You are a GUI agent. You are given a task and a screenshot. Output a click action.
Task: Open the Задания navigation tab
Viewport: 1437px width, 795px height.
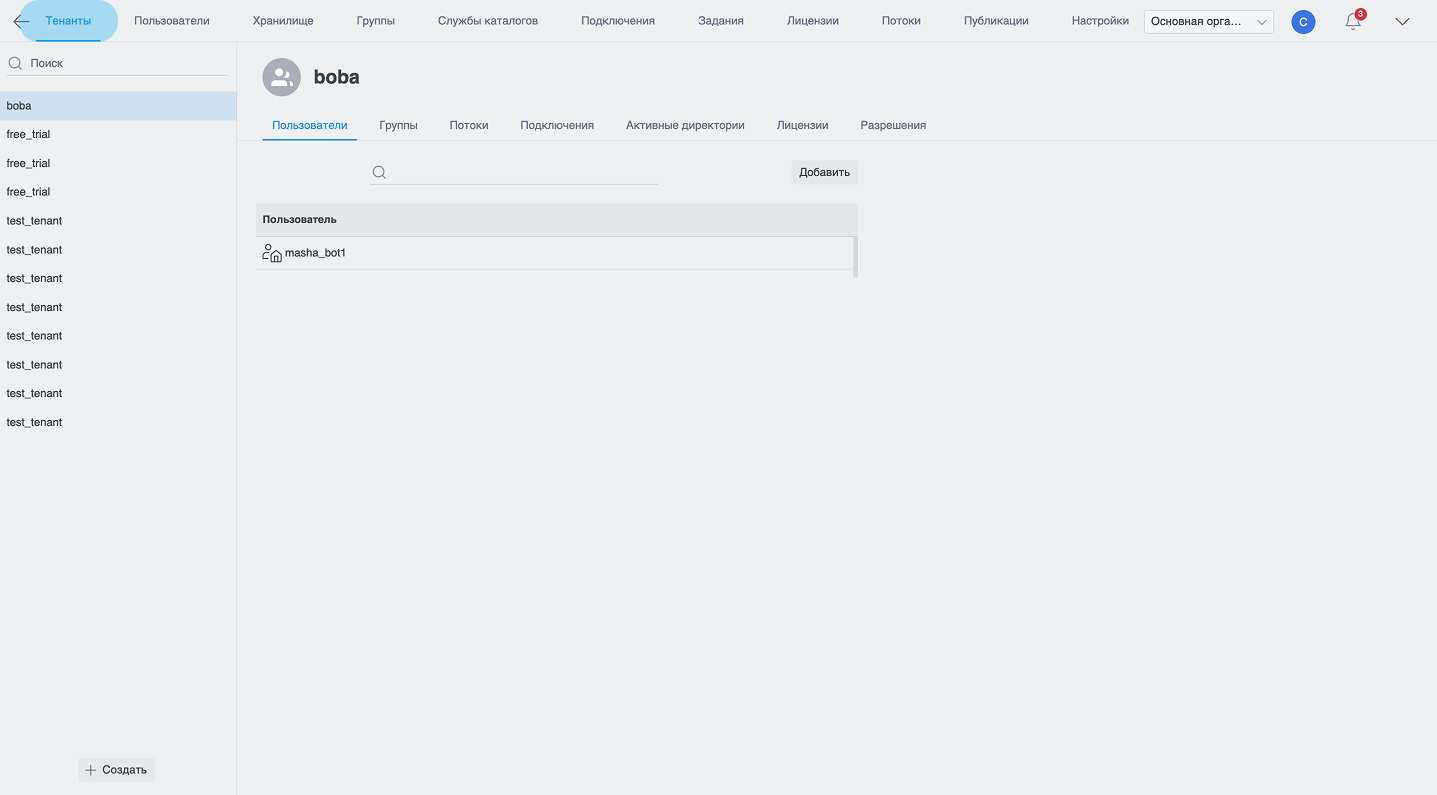[721, 21]
